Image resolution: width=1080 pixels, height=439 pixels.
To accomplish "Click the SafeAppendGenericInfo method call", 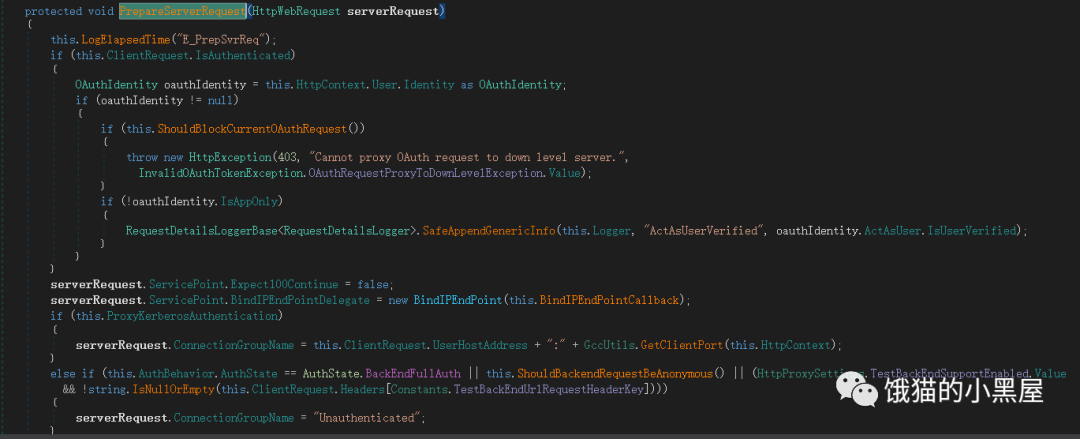I will [488, 231].
